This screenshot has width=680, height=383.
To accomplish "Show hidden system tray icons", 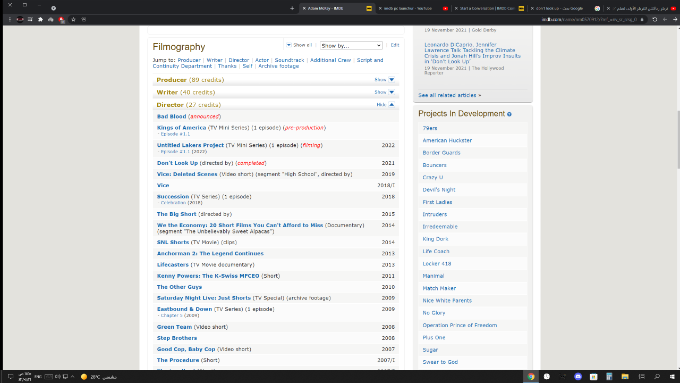I will pos(72,376).
